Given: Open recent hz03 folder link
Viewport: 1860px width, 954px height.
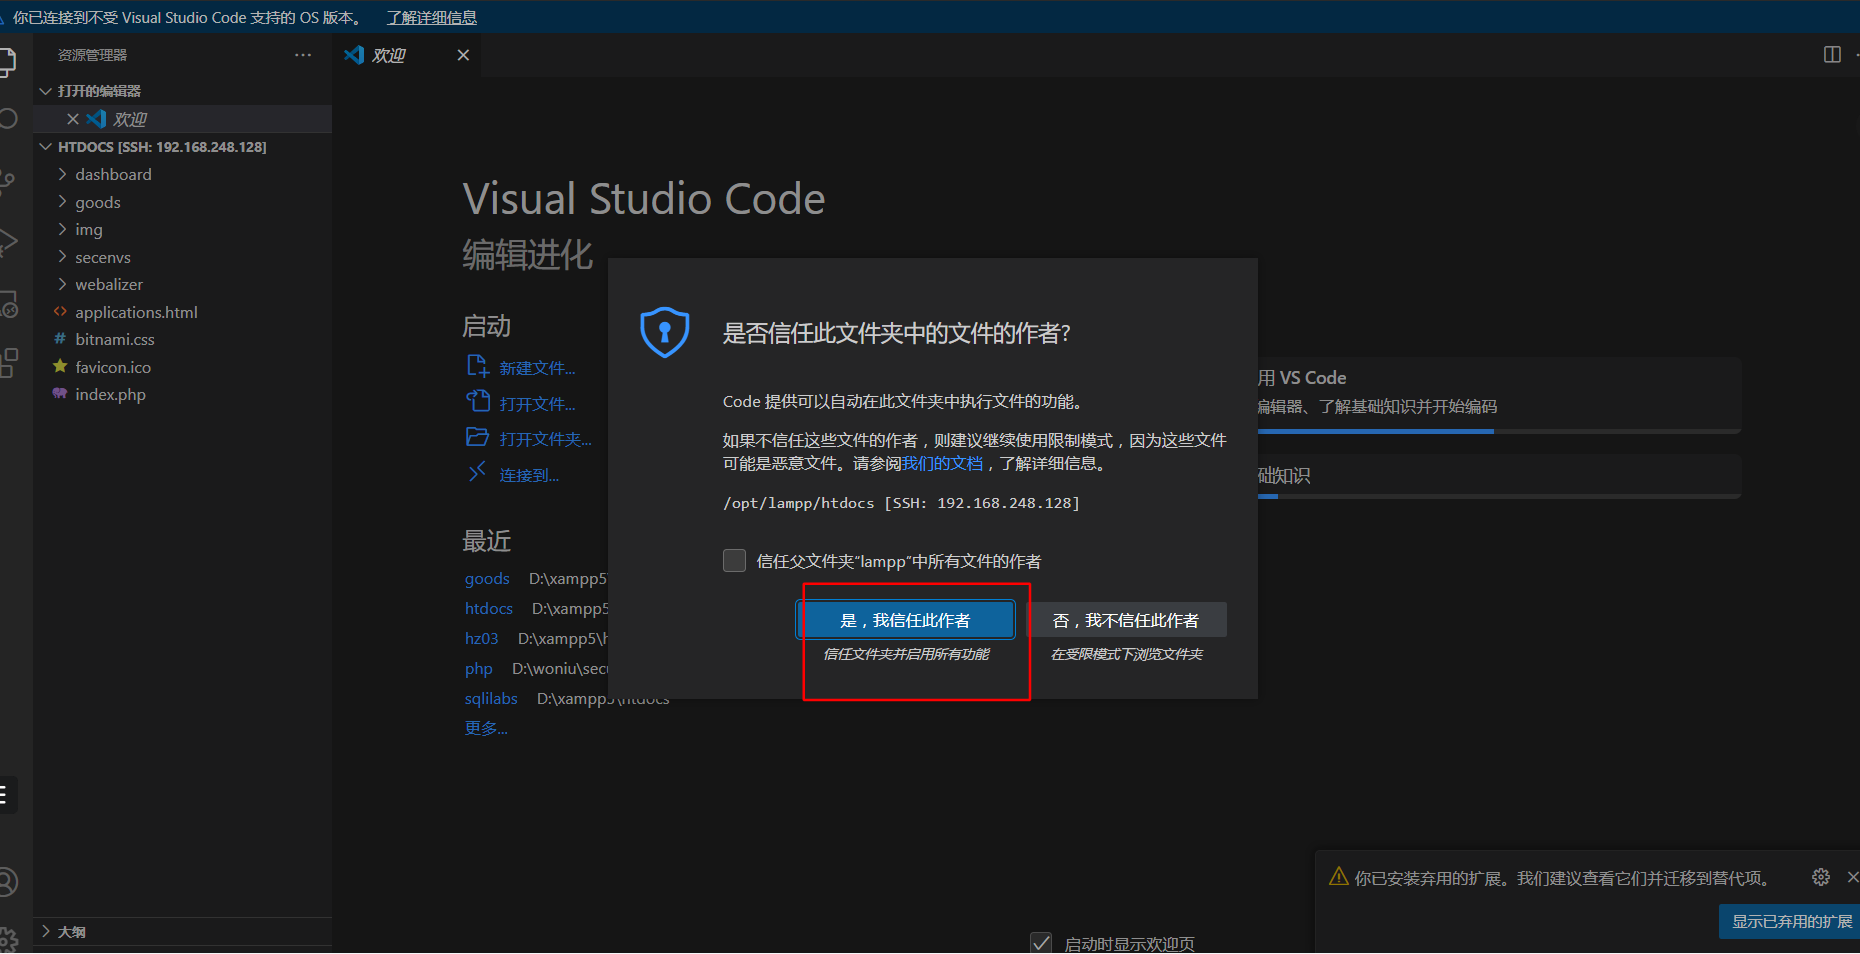Looking at the screenshot, I should (481, 638).
